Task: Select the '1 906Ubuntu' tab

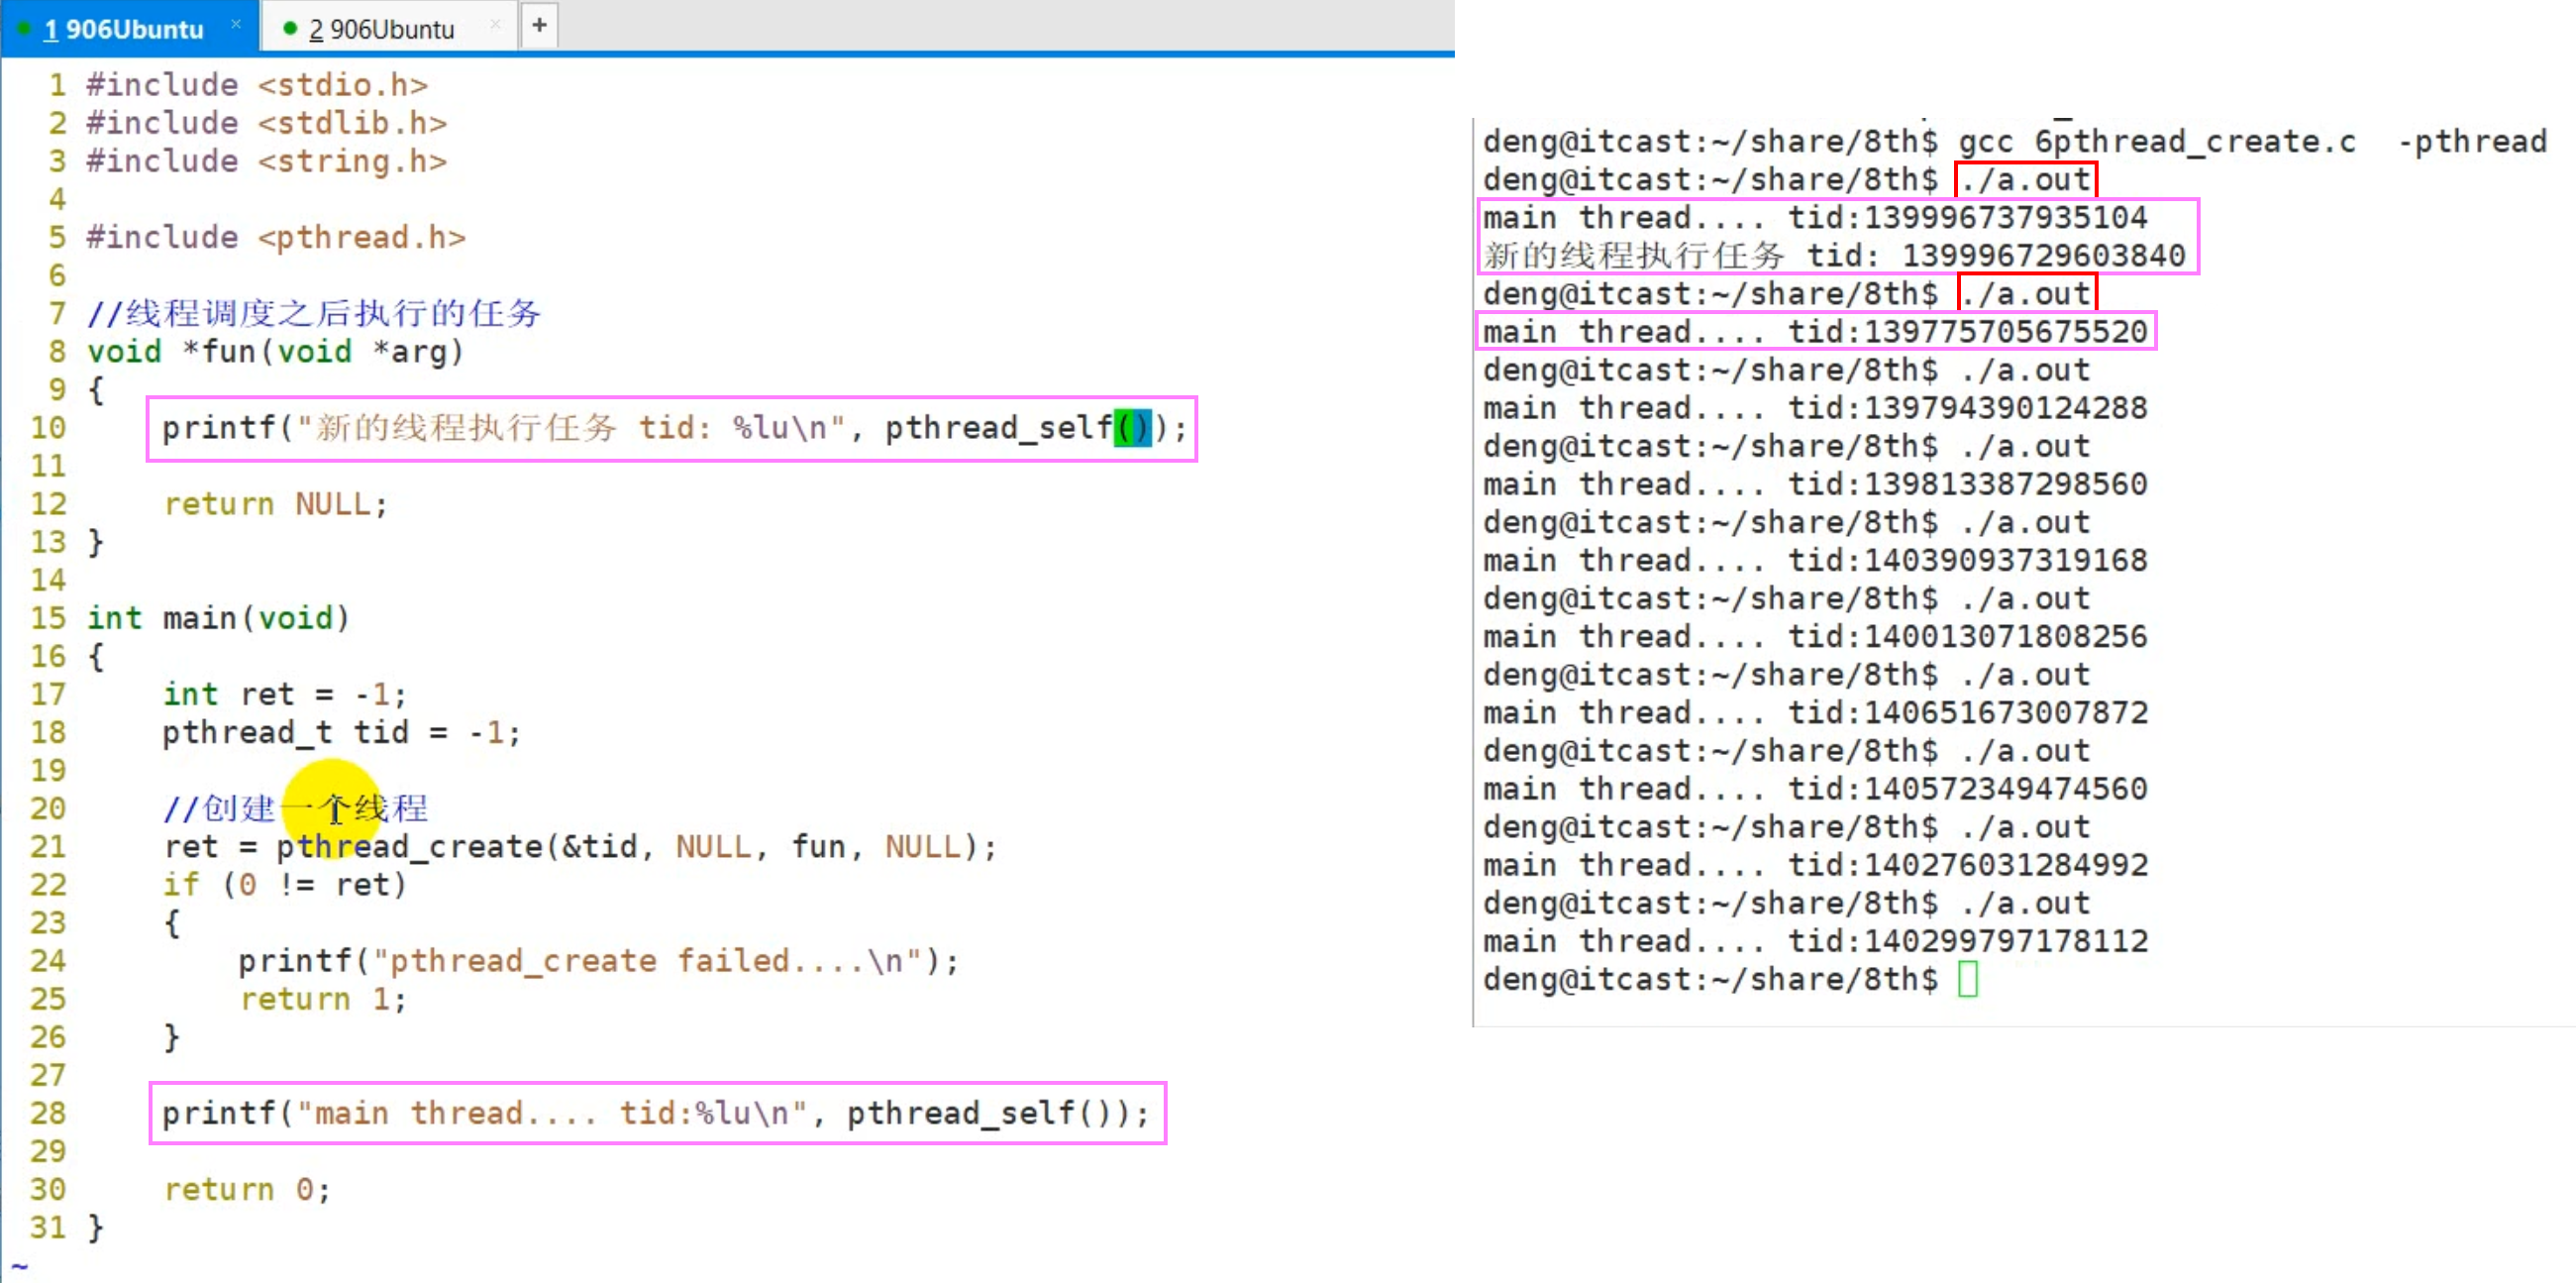Action: [124, 29]
